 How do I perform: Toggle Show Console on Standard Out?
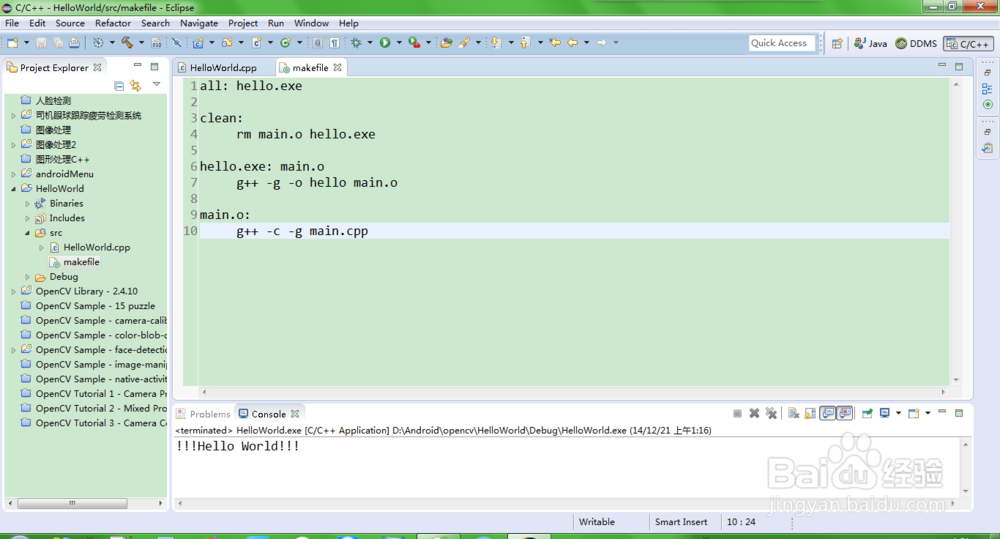point(828,413)
